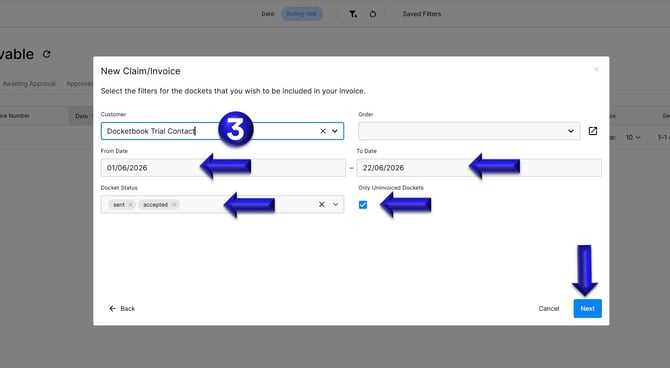The width and height of the screenshot is (670, 368).
Task: Reset filters icon in top bar
Action: (x=373, y=14)
